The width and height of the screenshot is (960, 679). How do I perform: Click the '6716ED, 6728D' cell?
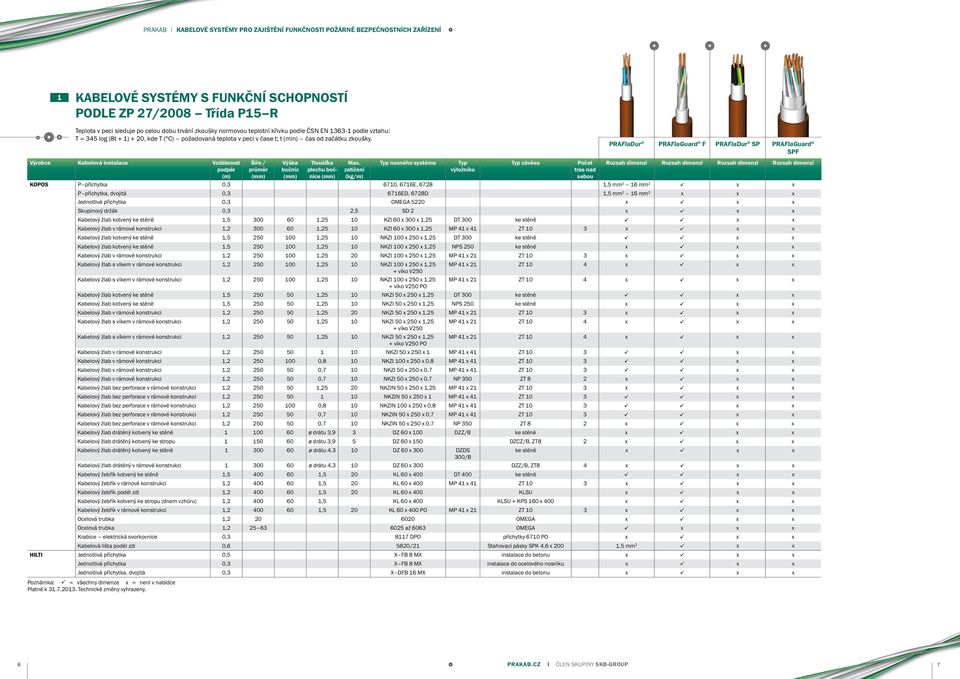click(x=408, y=193)
